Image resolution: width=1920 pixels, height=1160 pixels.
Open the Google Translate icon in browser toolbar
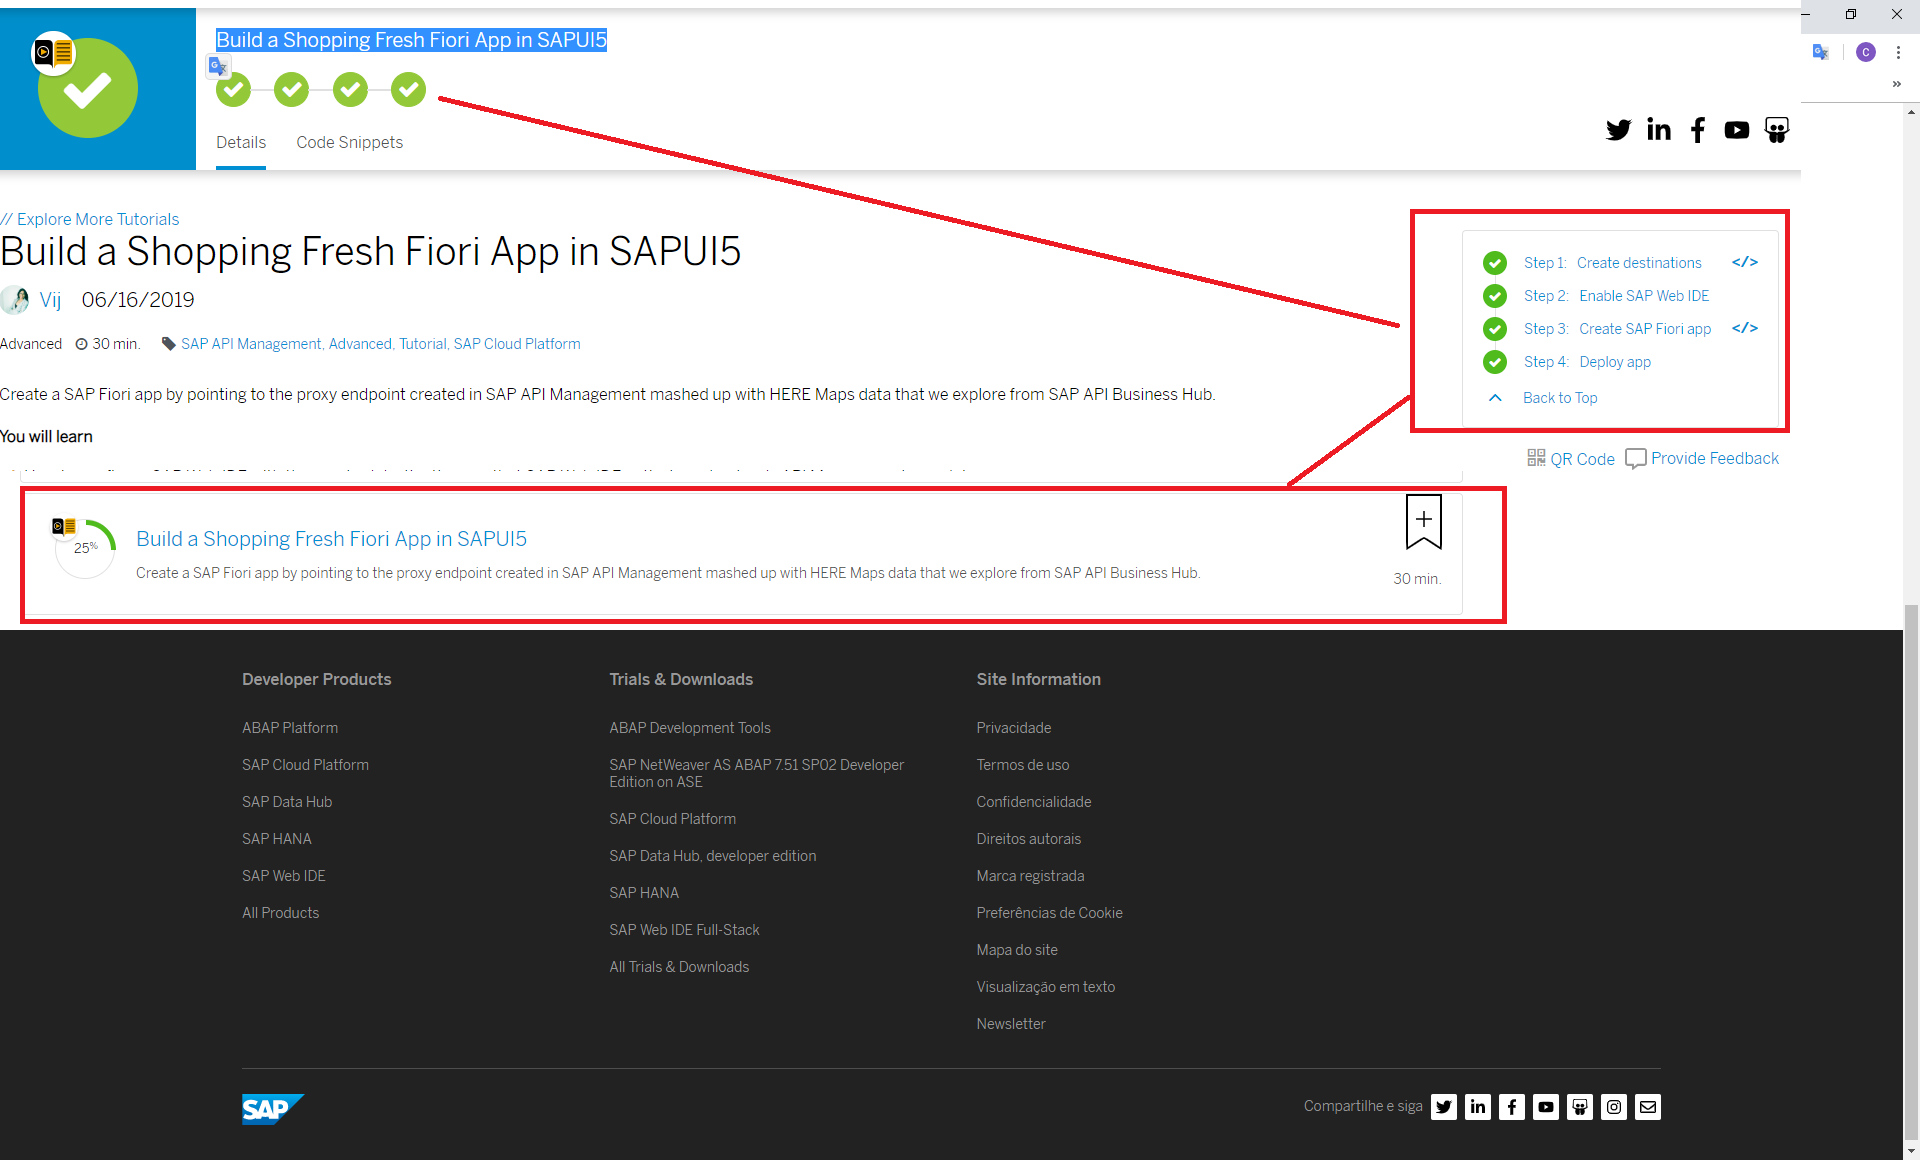click(1820, 51)
